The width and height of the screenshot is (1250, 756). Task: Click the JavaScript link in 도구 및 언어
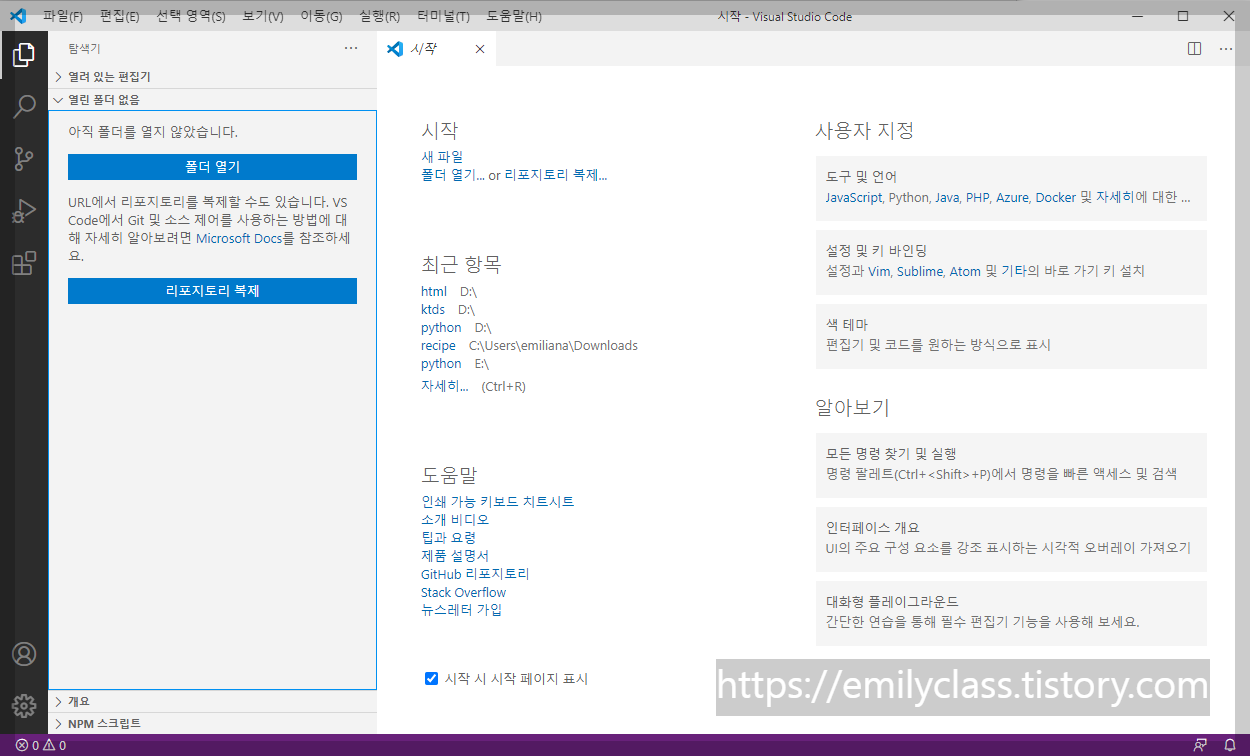click(854, 197)
